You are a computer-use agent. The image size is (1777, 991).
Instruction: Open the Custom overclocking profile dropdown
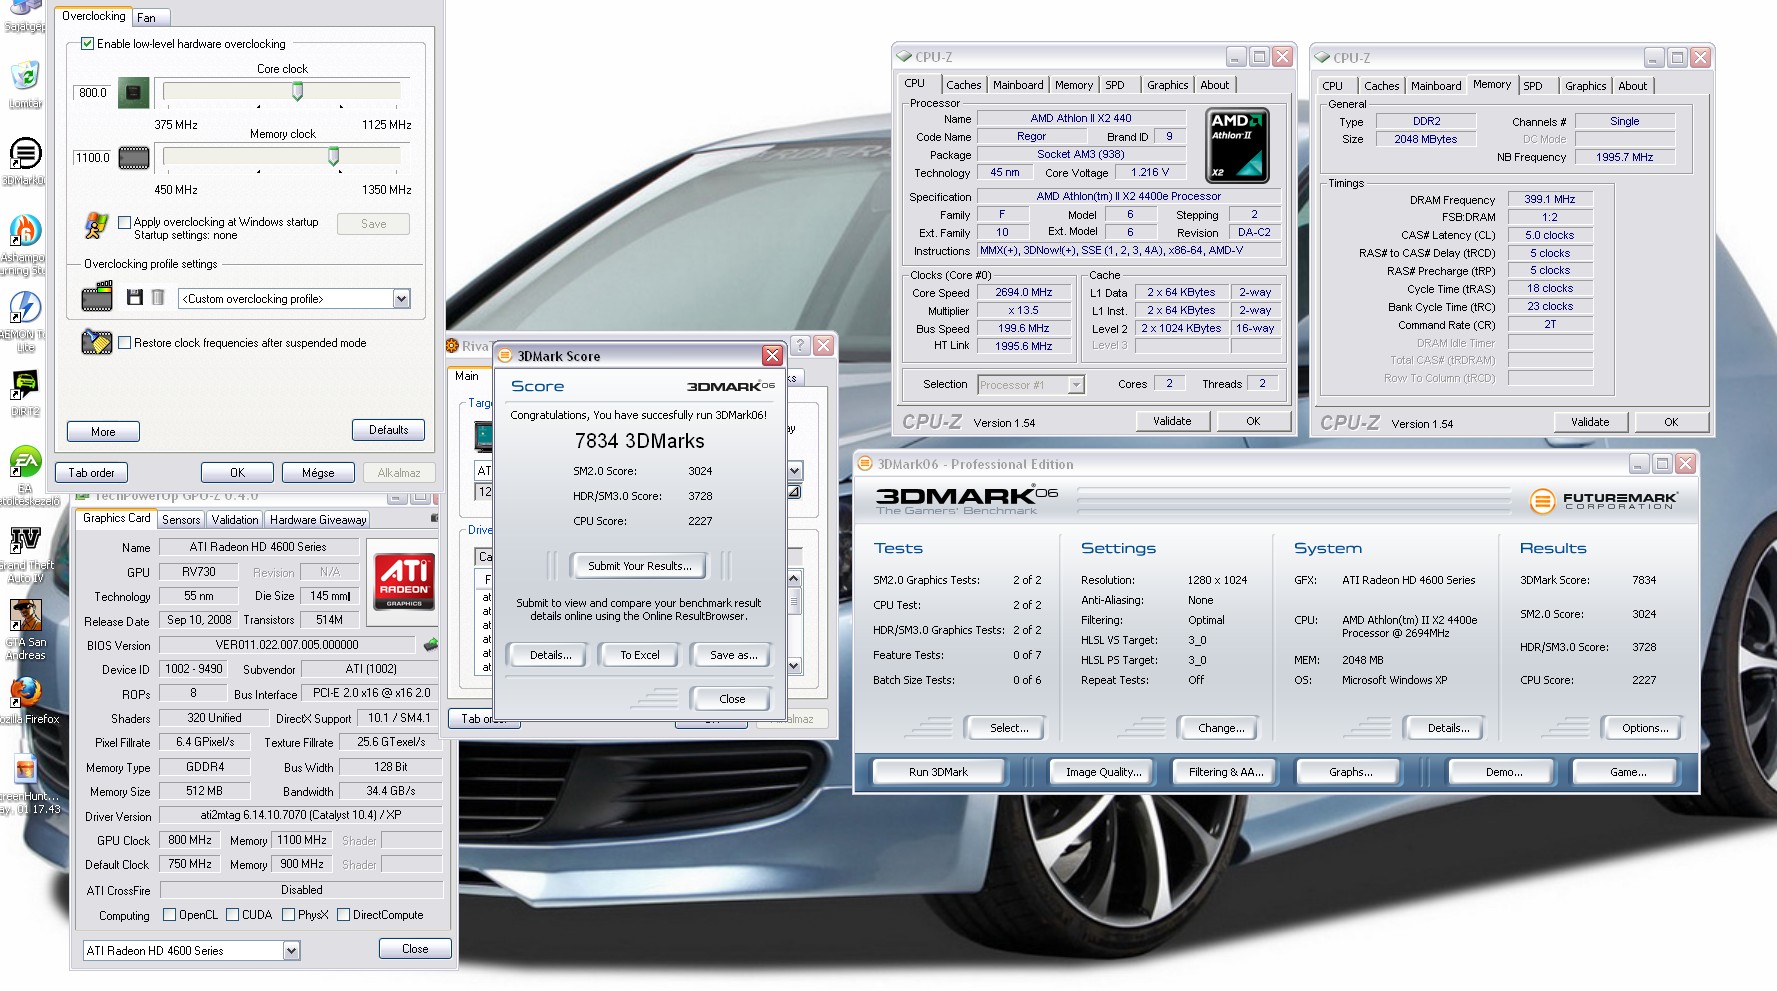pyautogui.click(x=401, y=299)
